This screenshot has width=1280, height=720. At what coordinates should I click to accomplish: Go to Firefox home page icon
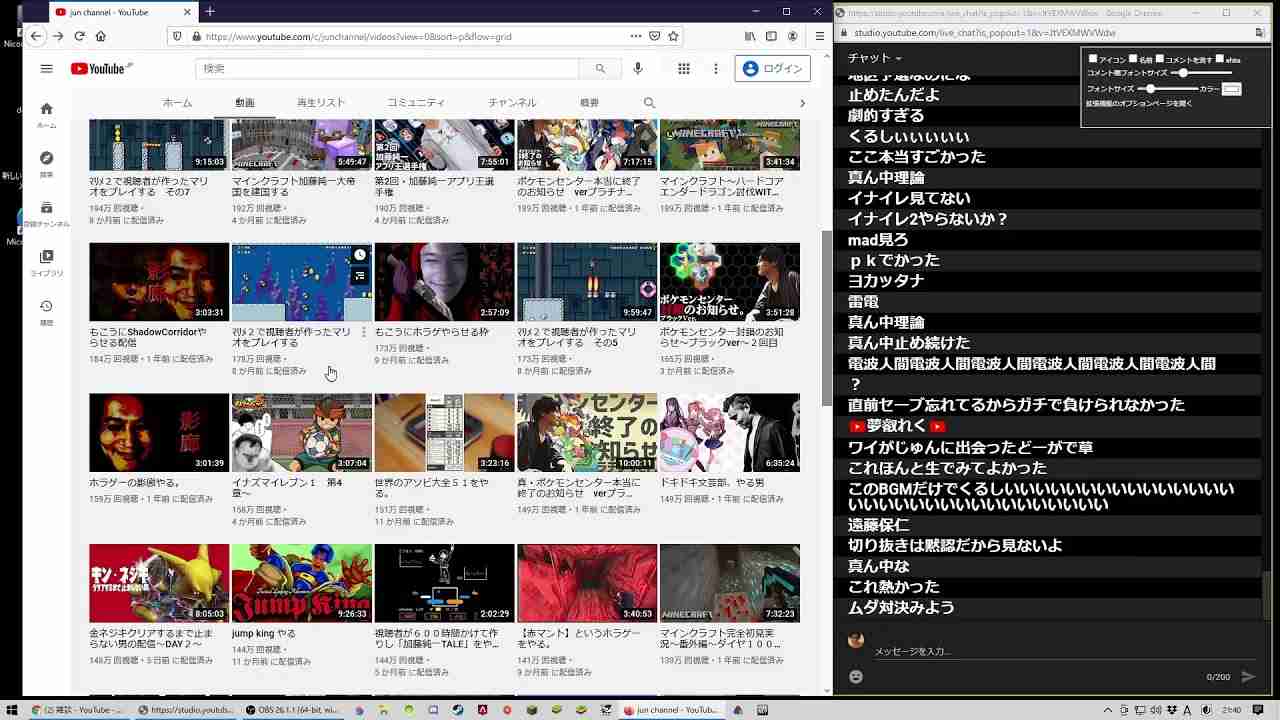(x=100, y=36)
